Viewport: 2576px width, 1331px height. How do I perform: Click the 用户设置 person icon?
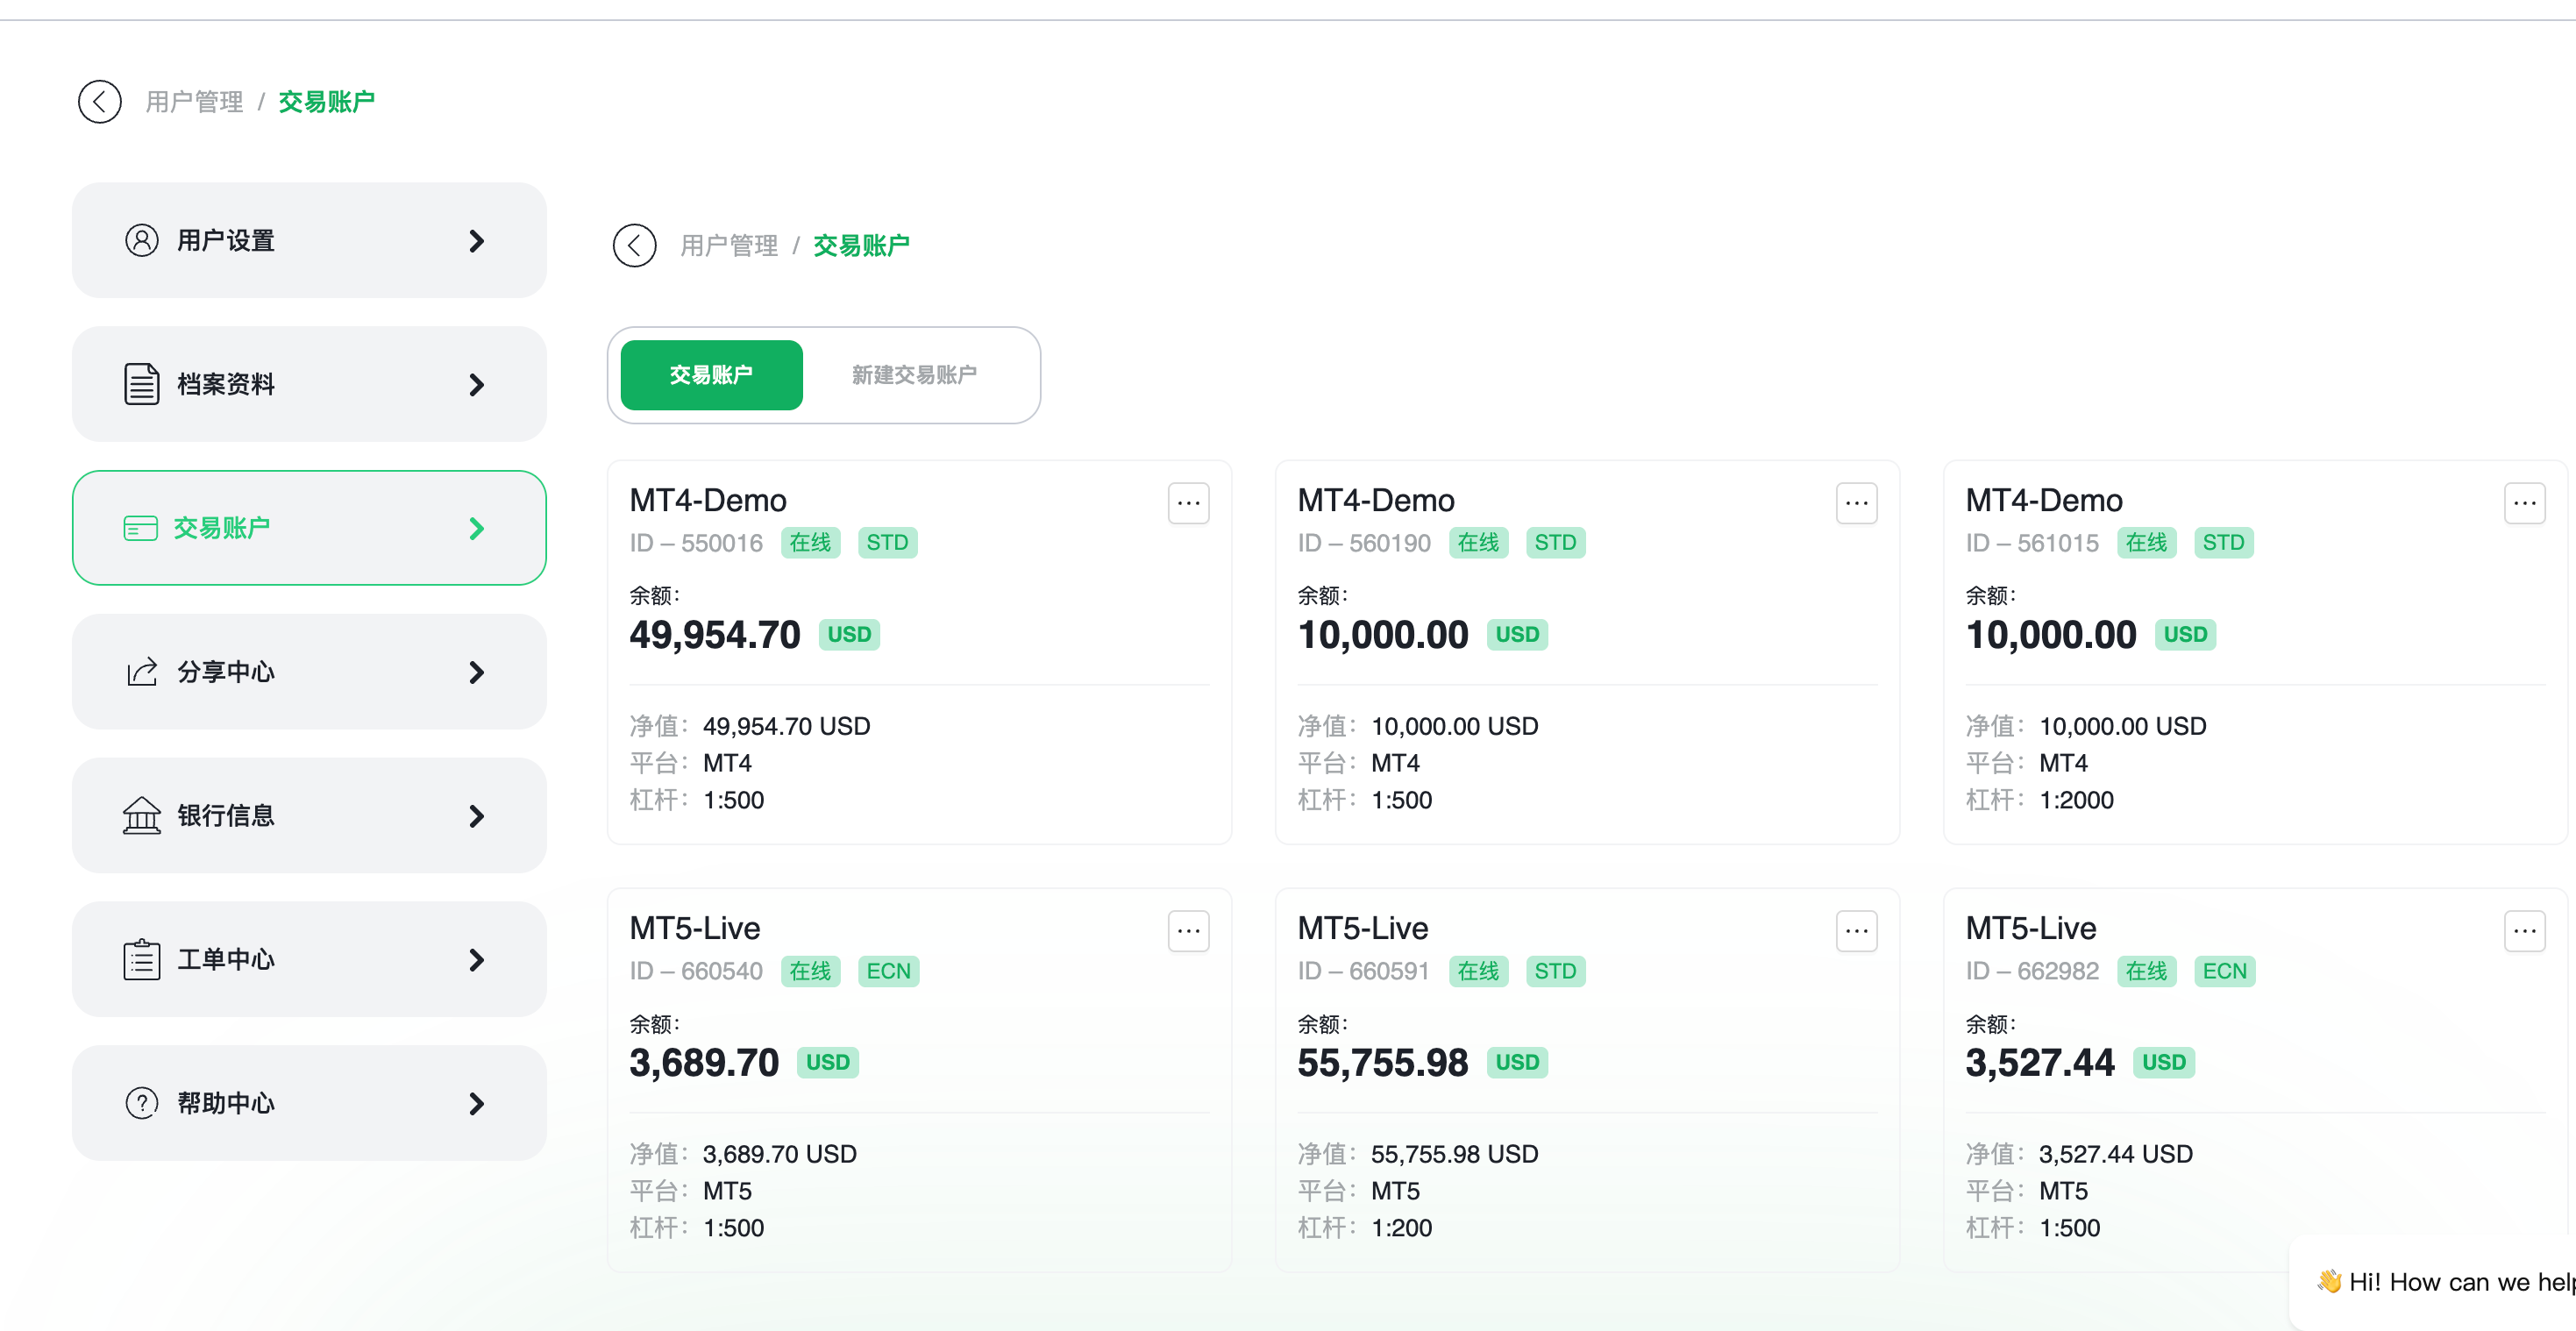142,240
